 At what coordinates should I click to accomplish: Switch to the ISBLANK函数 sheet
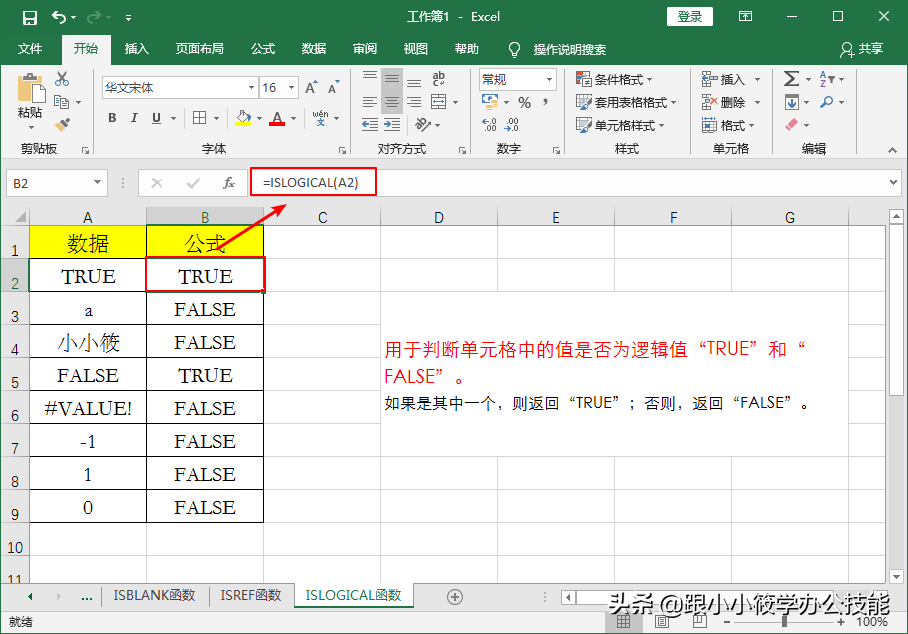click(x=154, y=595)
